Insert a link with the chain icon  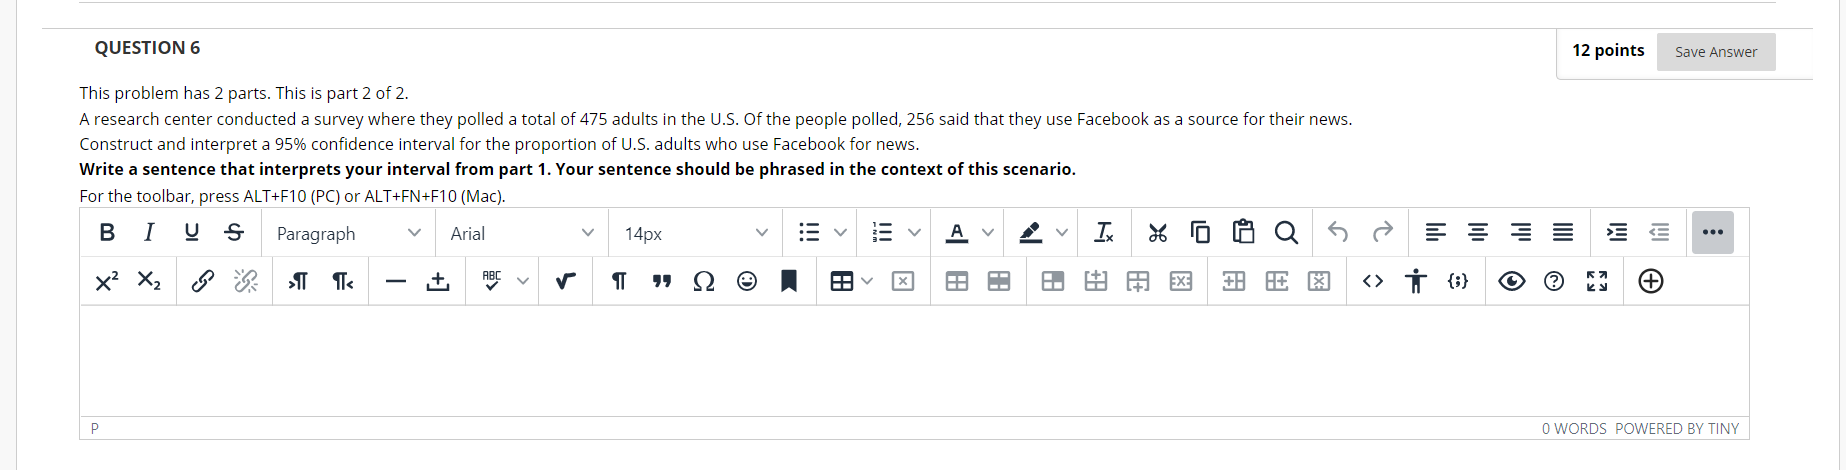(x=203, y=281)
